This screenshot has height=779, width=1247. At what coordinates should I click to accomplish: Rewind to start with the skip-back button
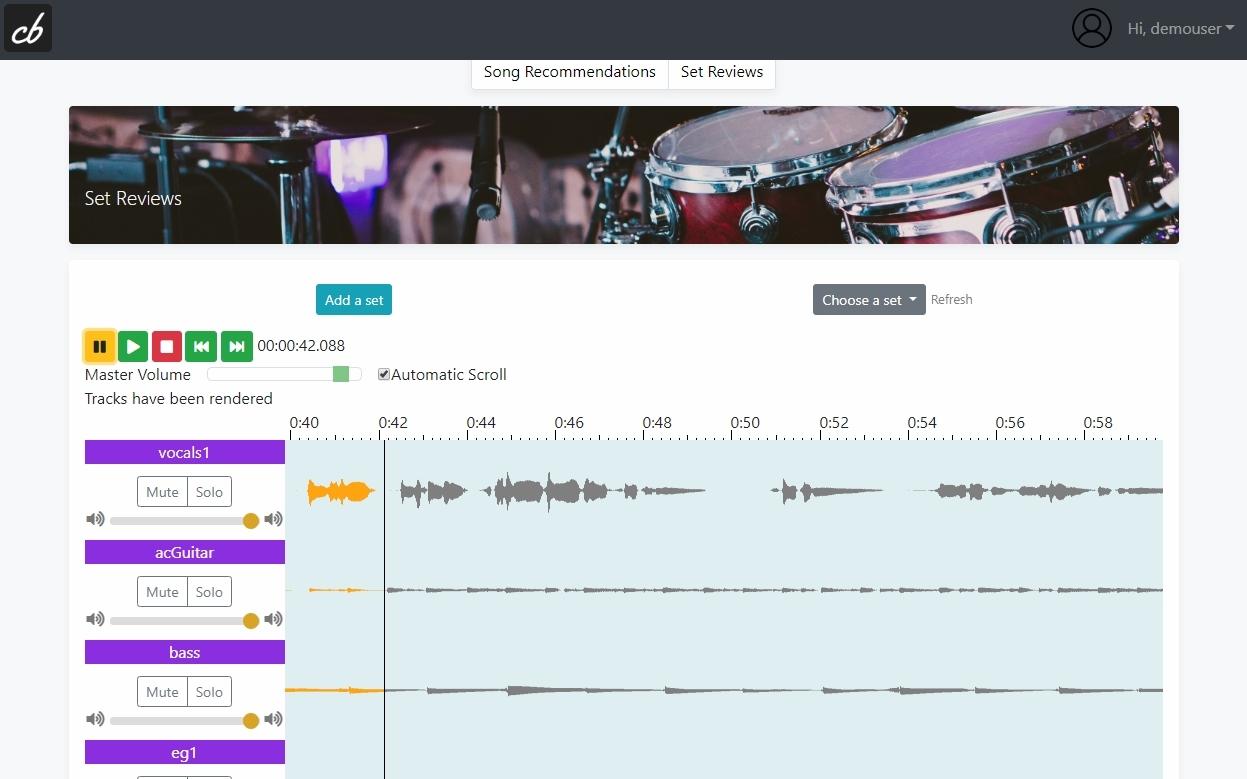[201, 346]
